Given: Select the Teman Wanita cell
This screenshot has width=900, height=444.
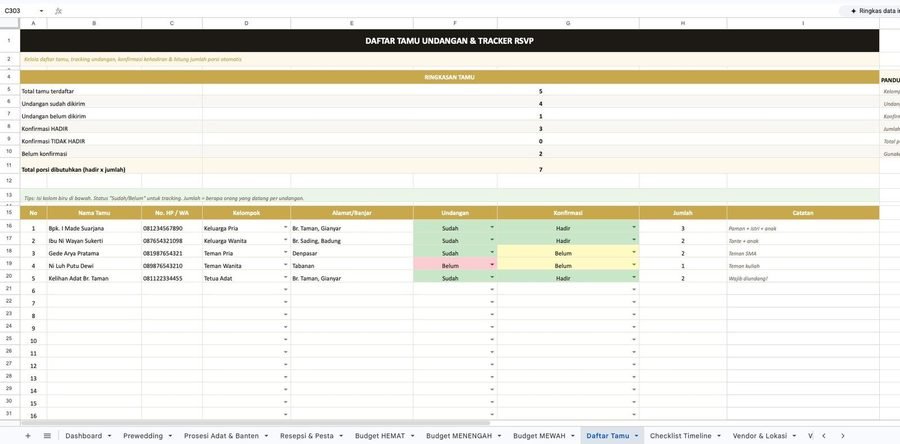Looking at the screenshot, I should point(246,266).
